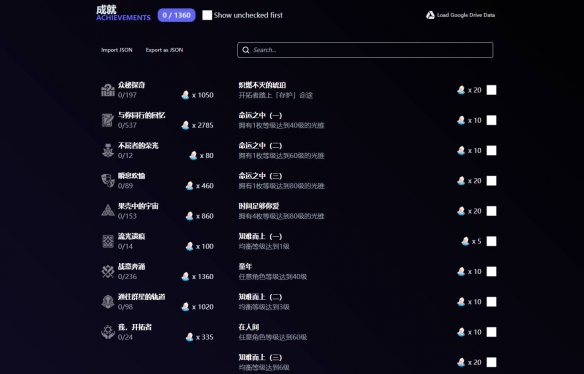Open the 0/98 category with x 1020 reward

(157, 302)
